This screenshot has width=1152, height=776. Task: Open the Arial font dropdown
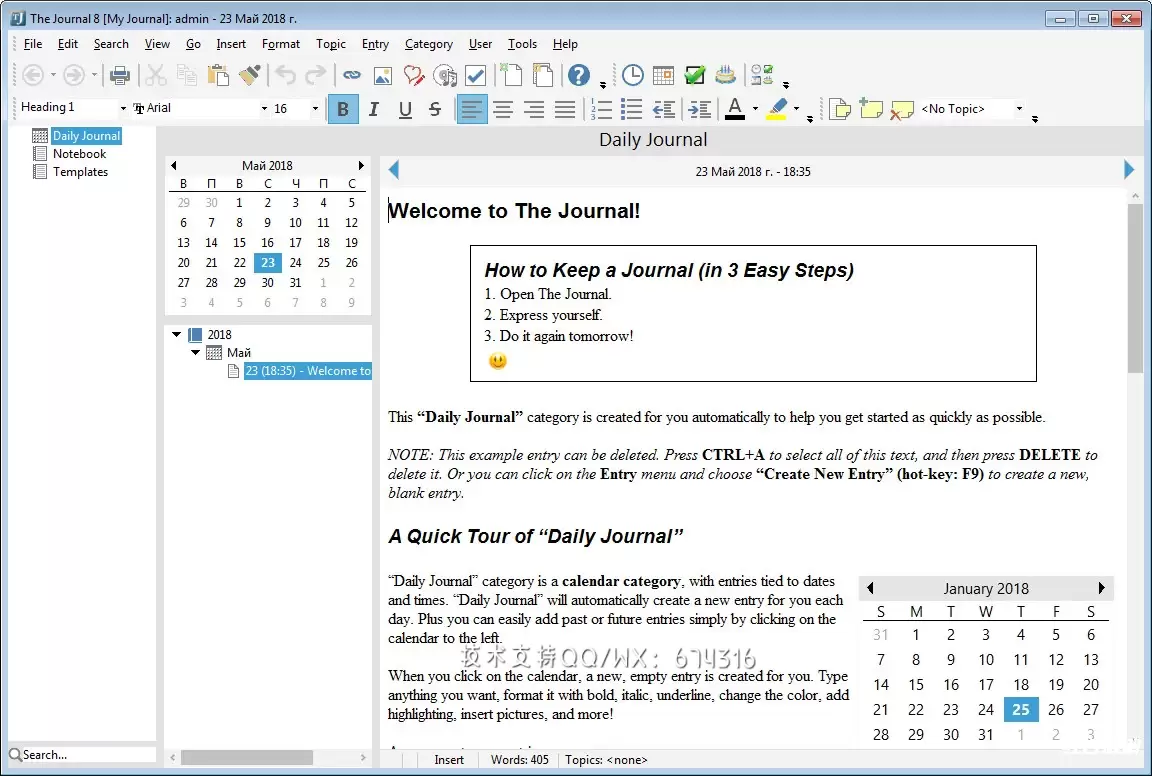[x=264, y=109]
